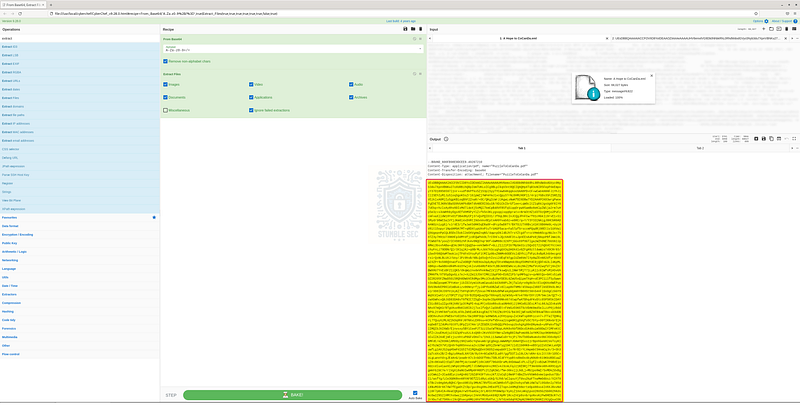Image resolution: width=800 pixels, height=409 pixels.
Task: Expand the Flow control category
Action: (x=80, y=354)
